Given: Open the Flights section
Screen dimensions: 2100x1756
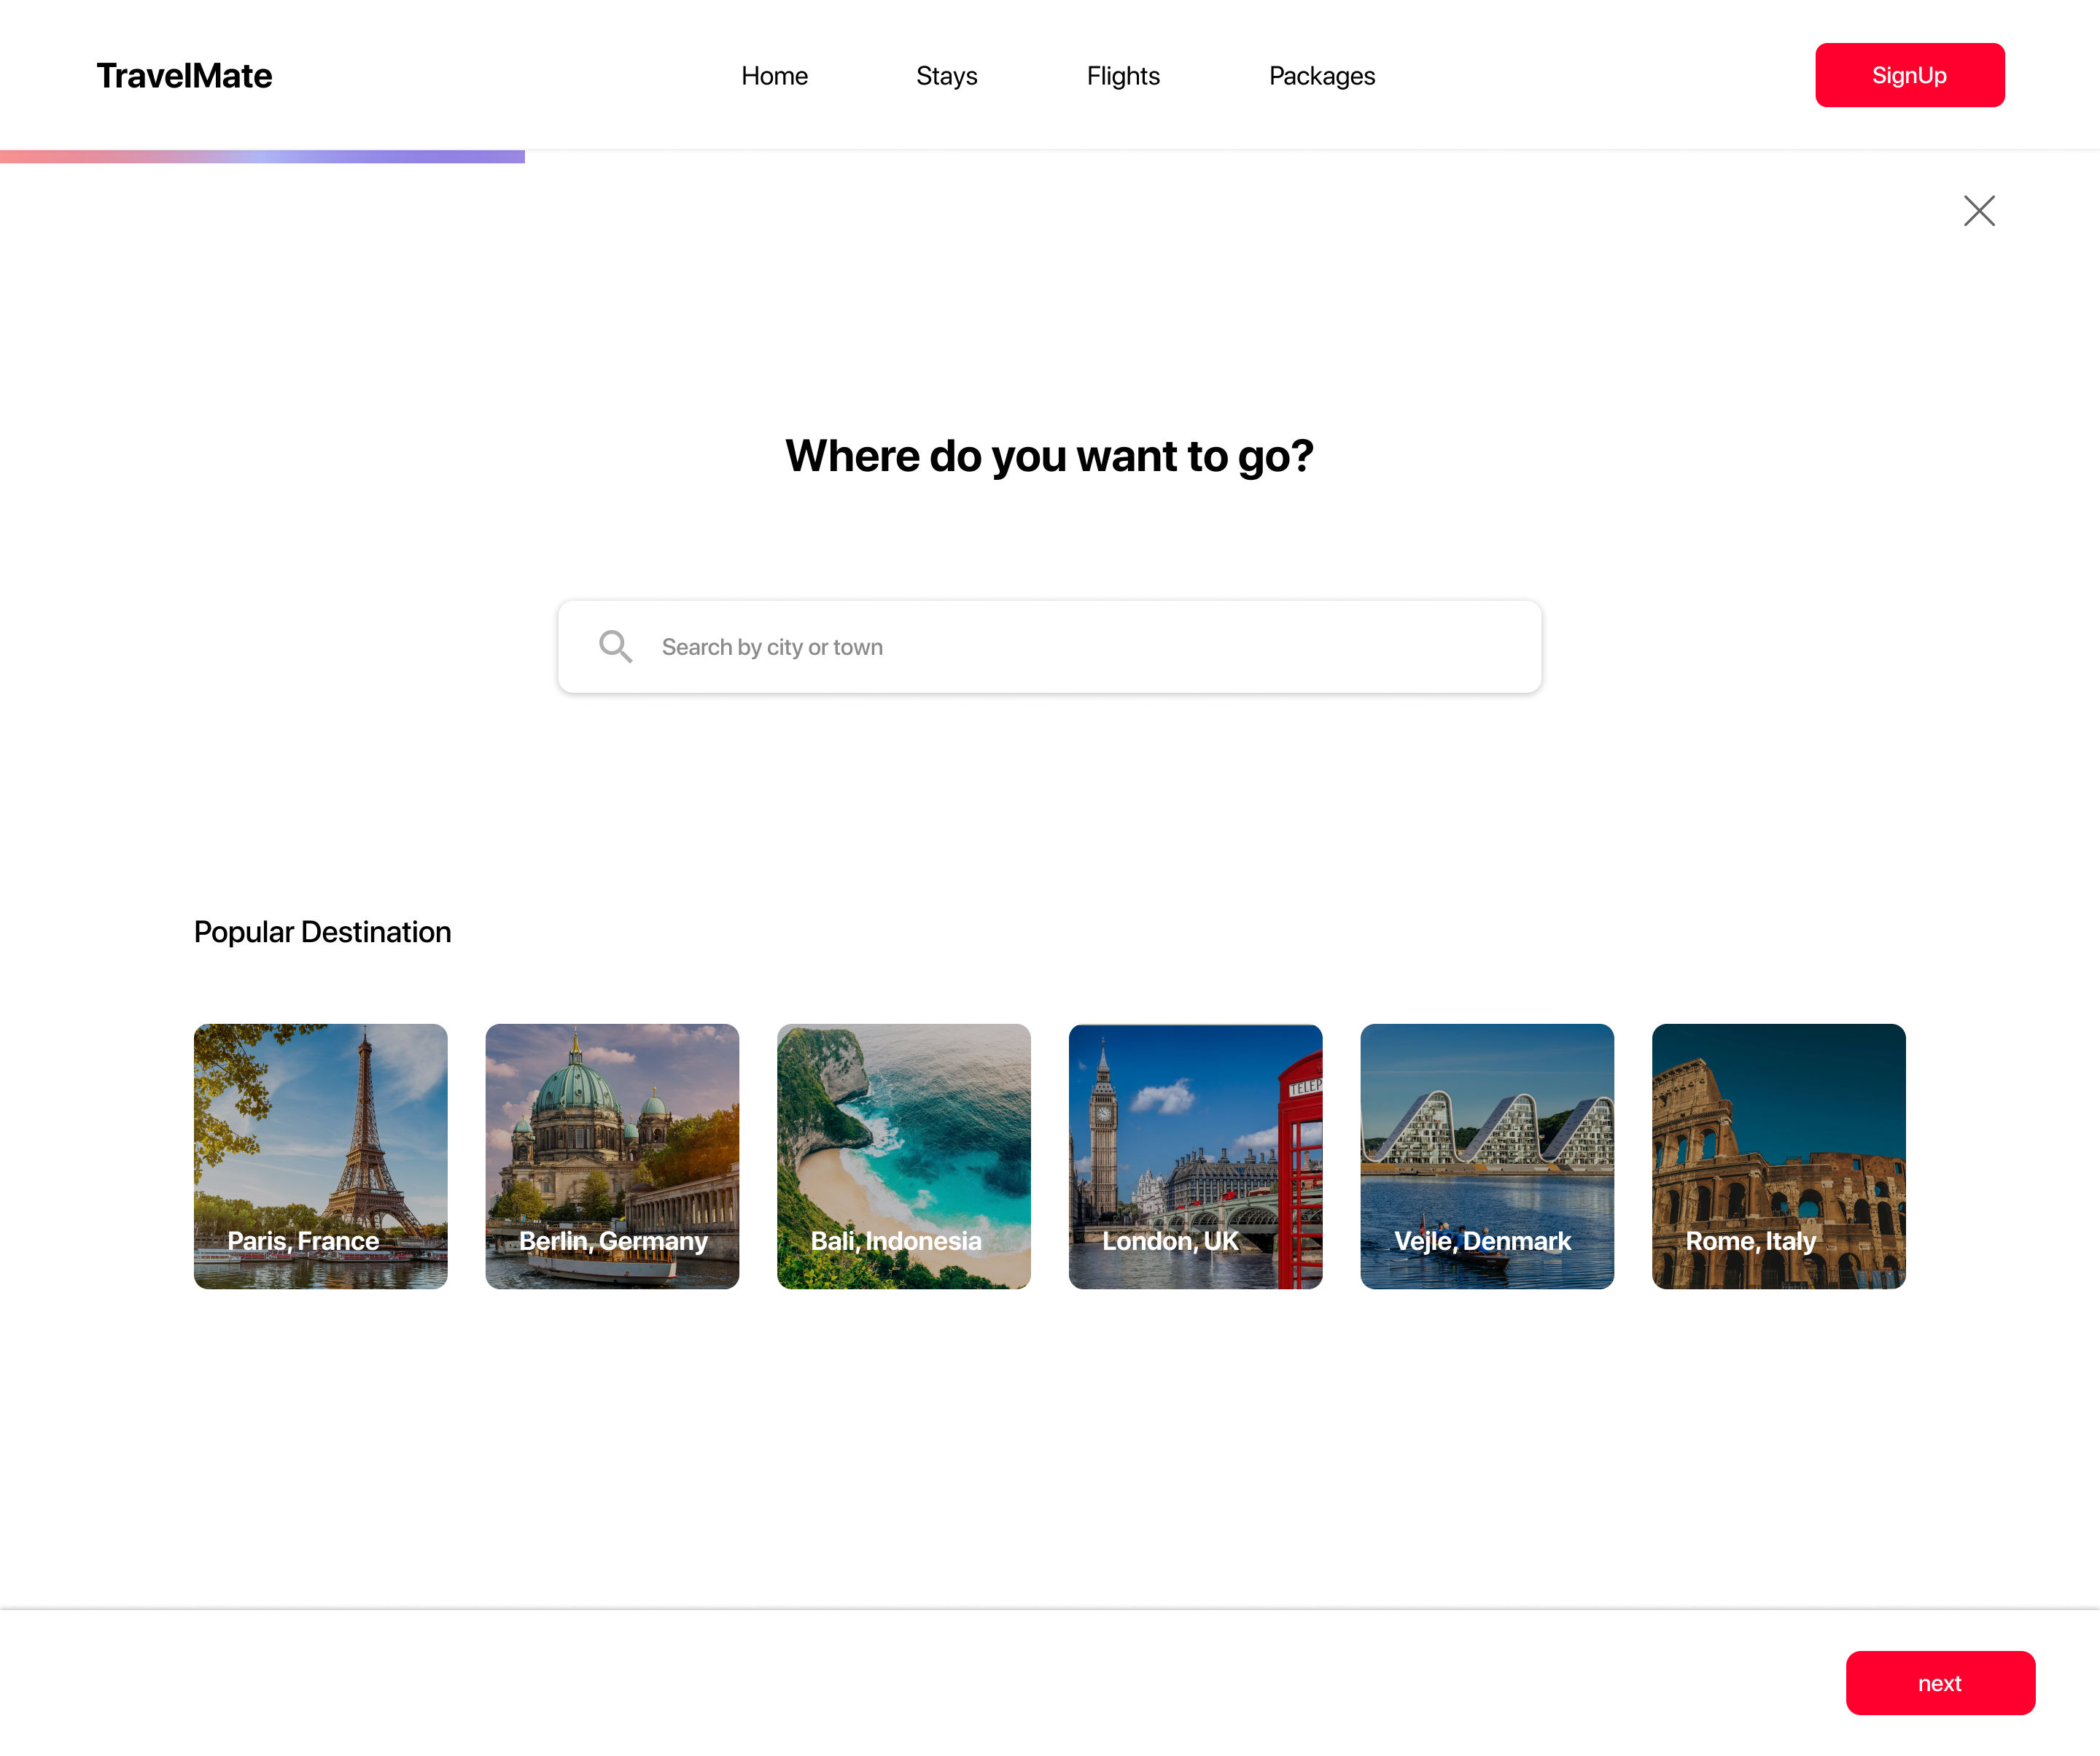Looking at the screenshot, I should coord(1122,76).
